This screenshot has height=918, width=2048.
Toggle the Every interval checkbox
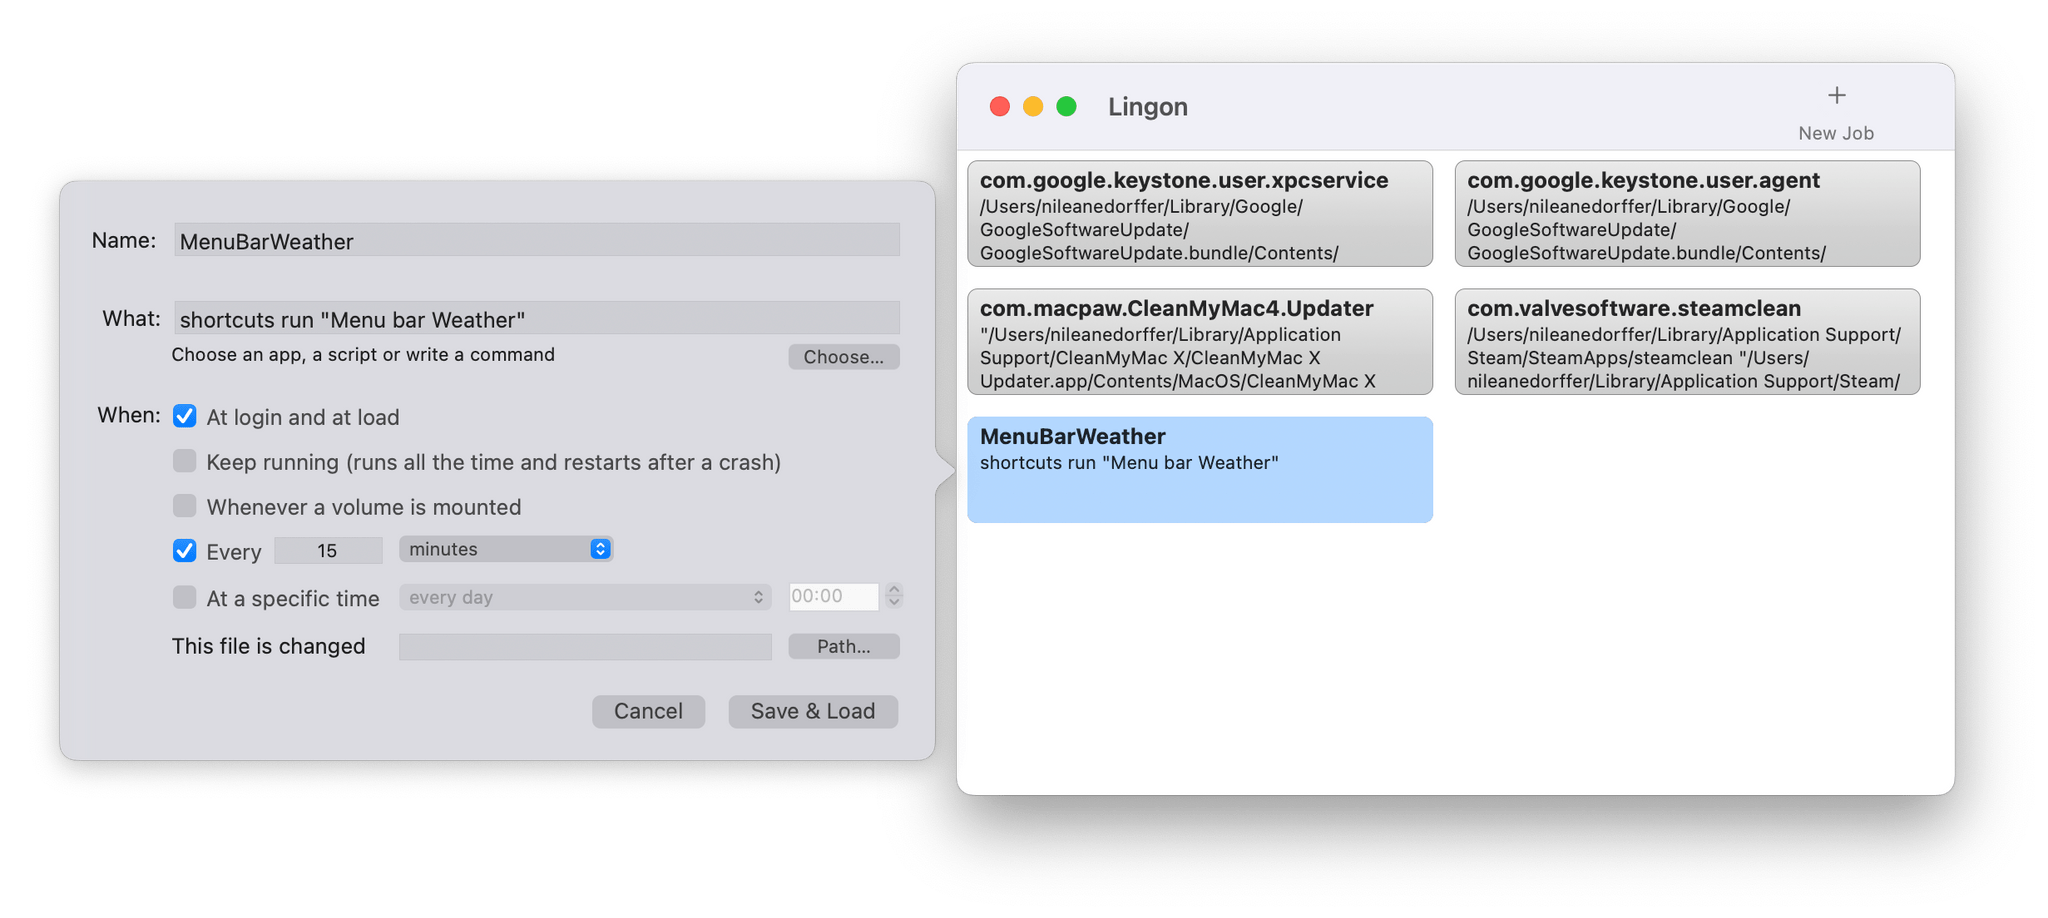185,551
